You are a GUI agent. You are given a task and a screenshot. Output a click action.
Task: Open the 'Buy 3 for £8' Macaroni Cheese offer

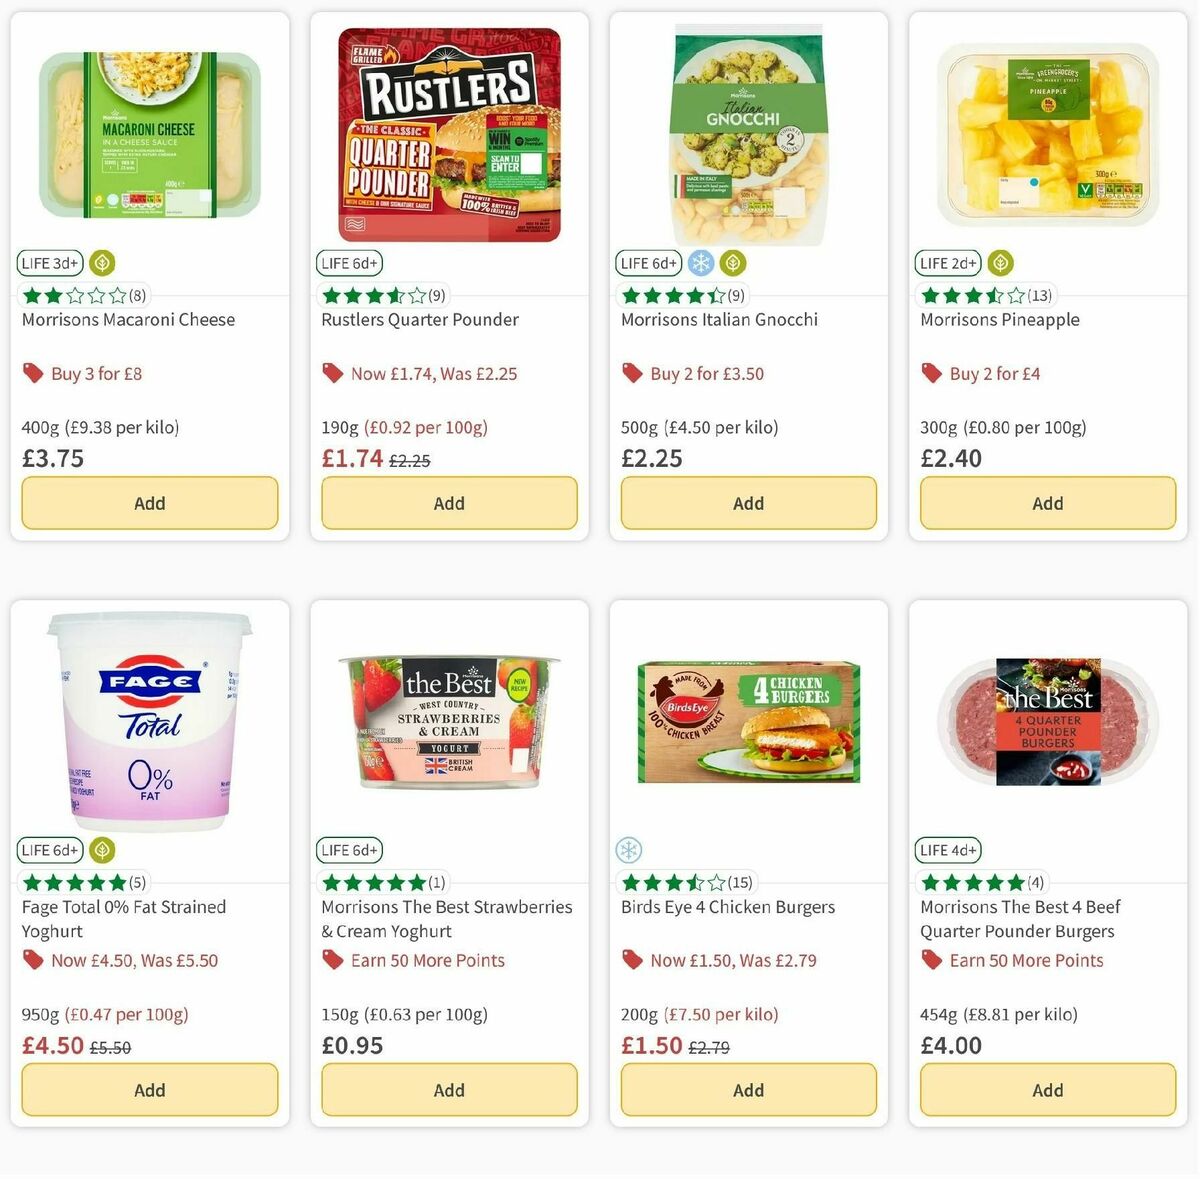click(x=96, y=373)
